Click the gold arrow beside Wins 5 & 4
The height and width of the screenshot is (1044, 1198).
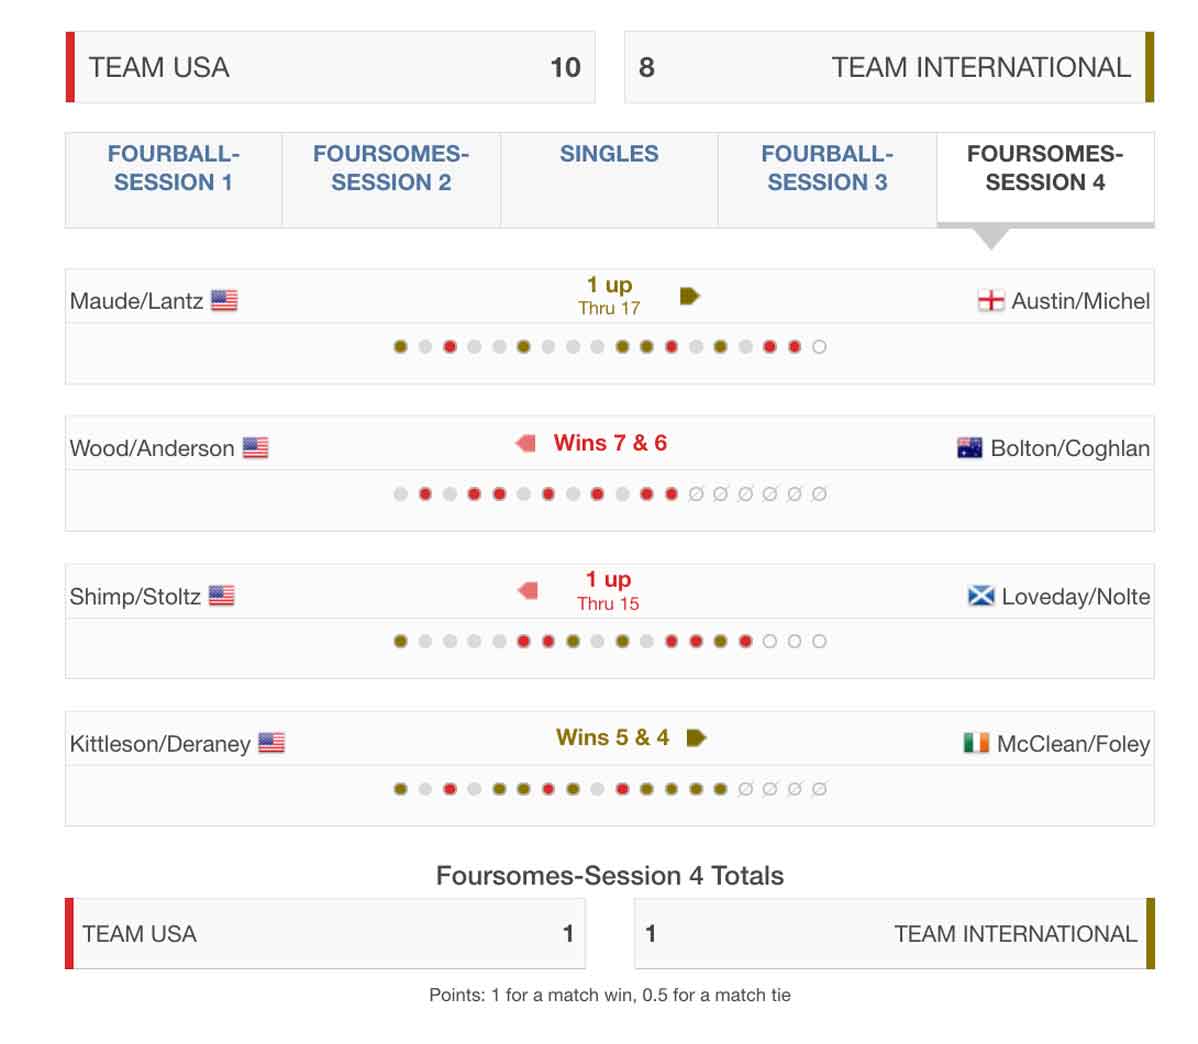697,738
